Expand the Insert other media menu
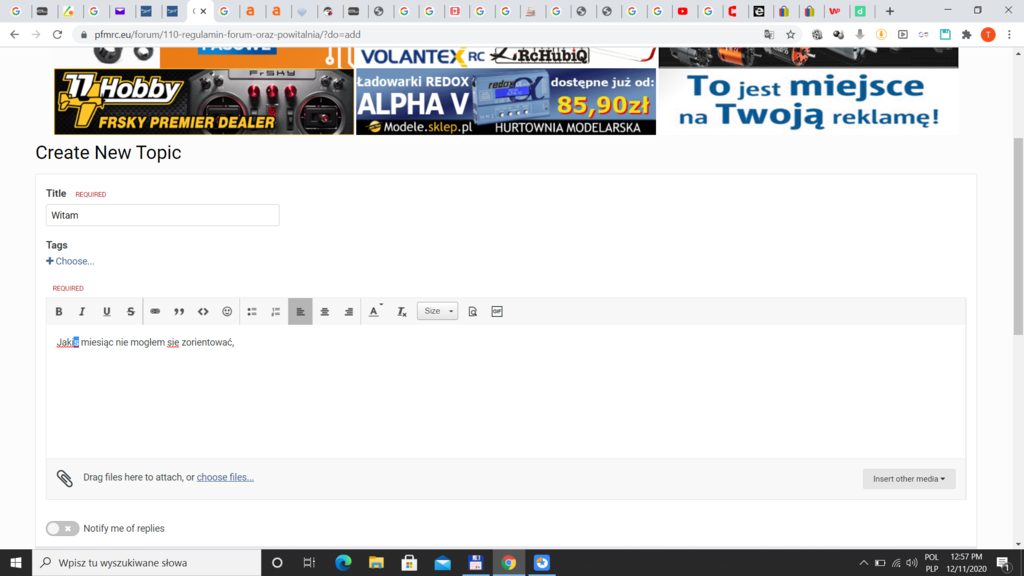The height and width of the screenshot is (576, 1024). point(908,479)
